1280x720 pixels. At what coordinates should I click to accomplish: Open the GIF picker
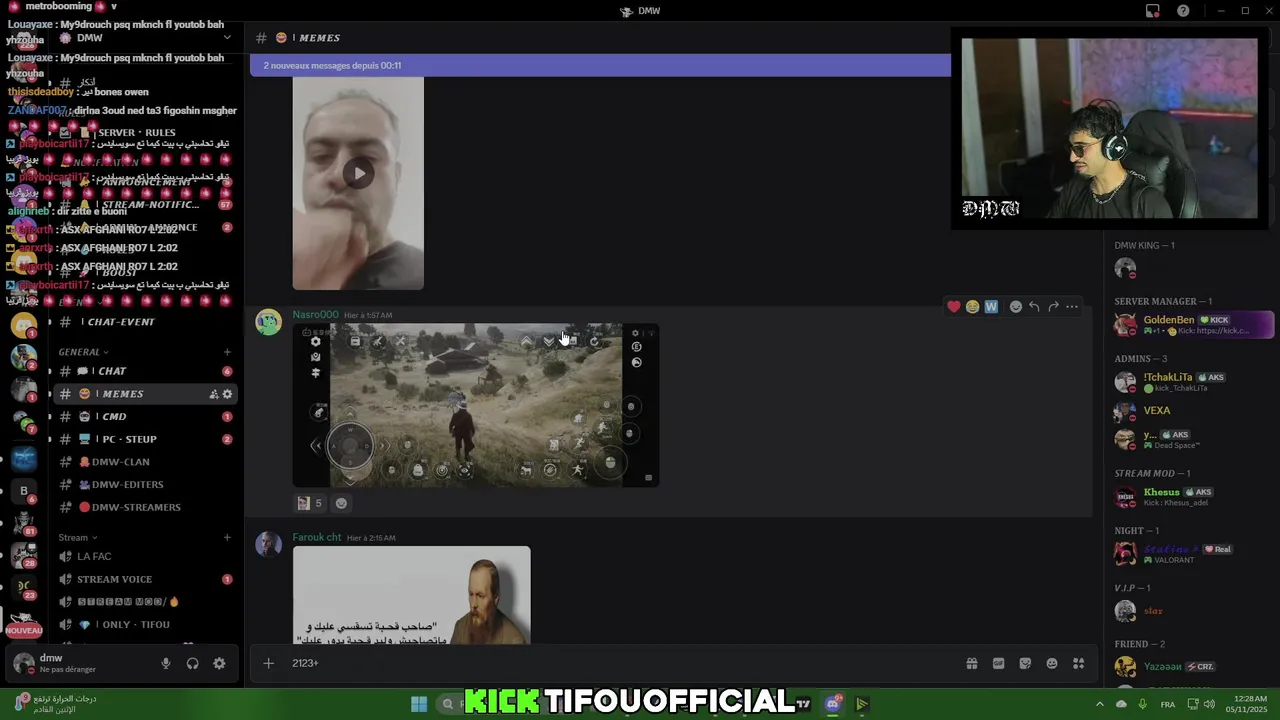(998, 663)
